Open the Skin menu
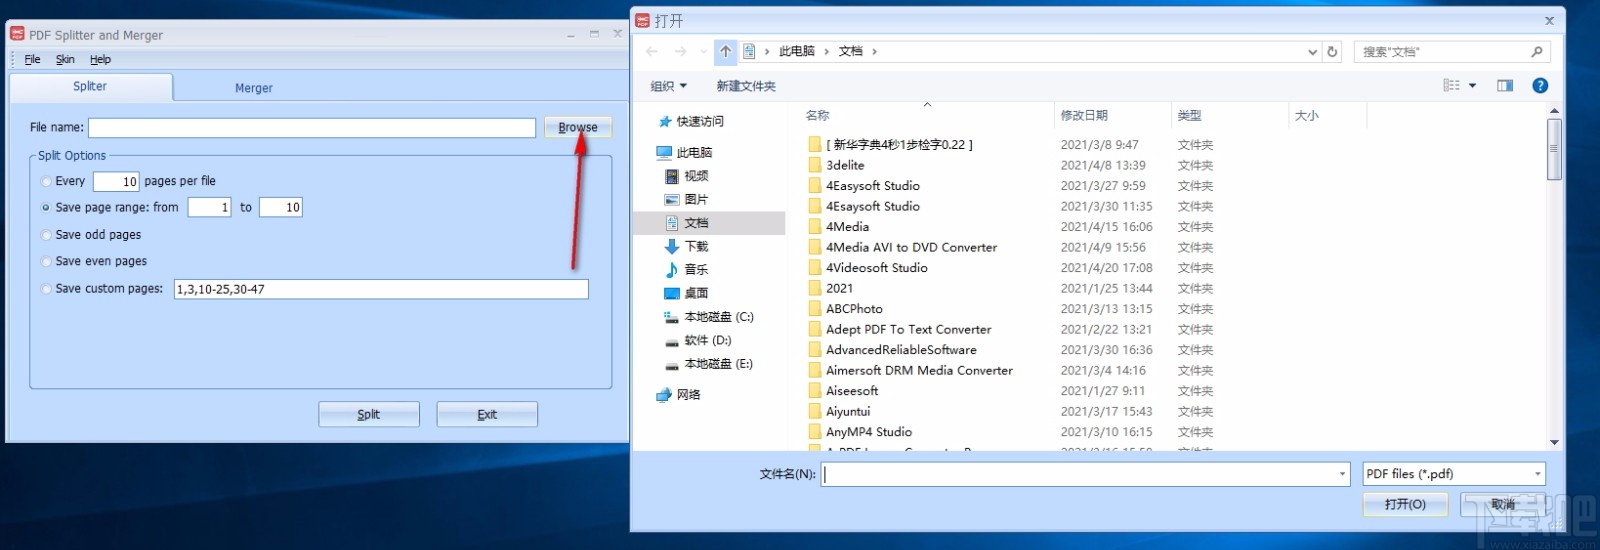This screenshot has height=550, width=1600. [x=65, y=59]
